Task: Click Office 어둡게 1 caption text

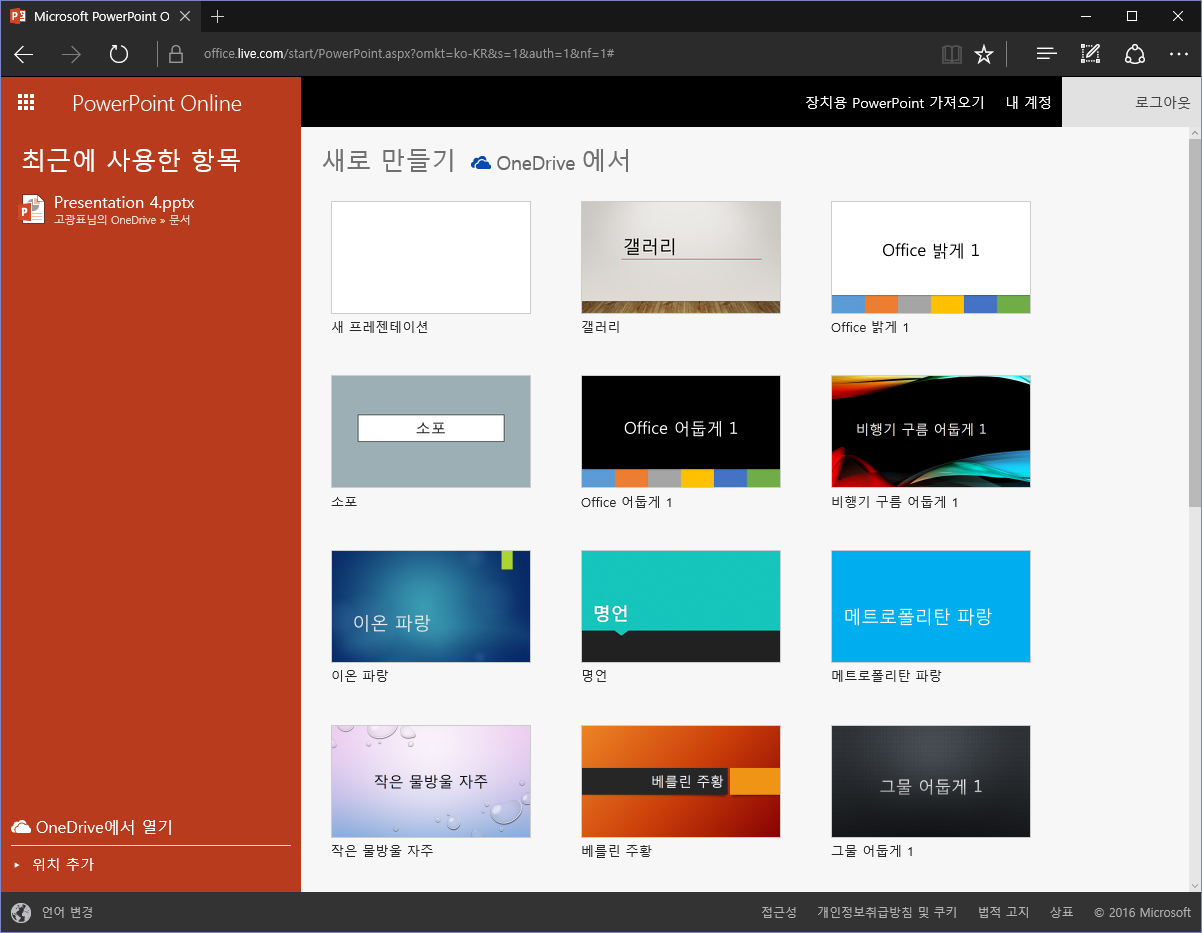Action: (x=627, y=502)
